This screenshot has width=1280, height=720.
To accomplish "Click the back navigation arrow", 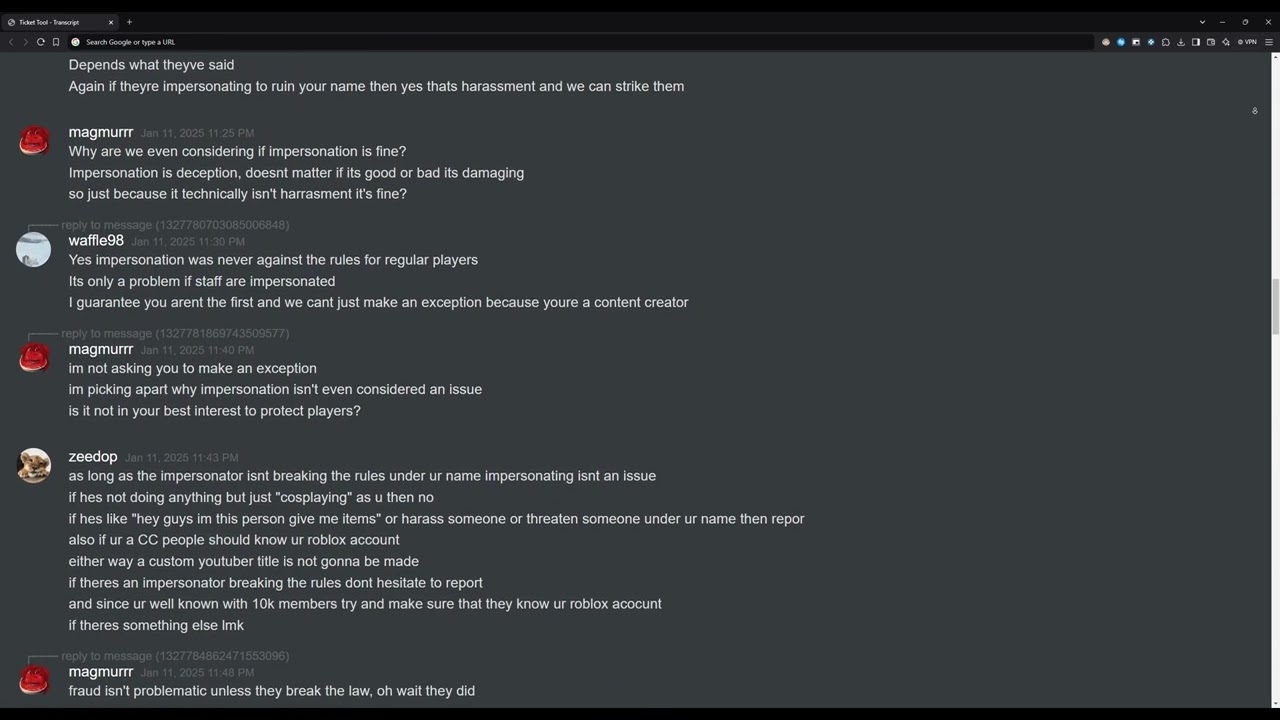I will (11, 42).
